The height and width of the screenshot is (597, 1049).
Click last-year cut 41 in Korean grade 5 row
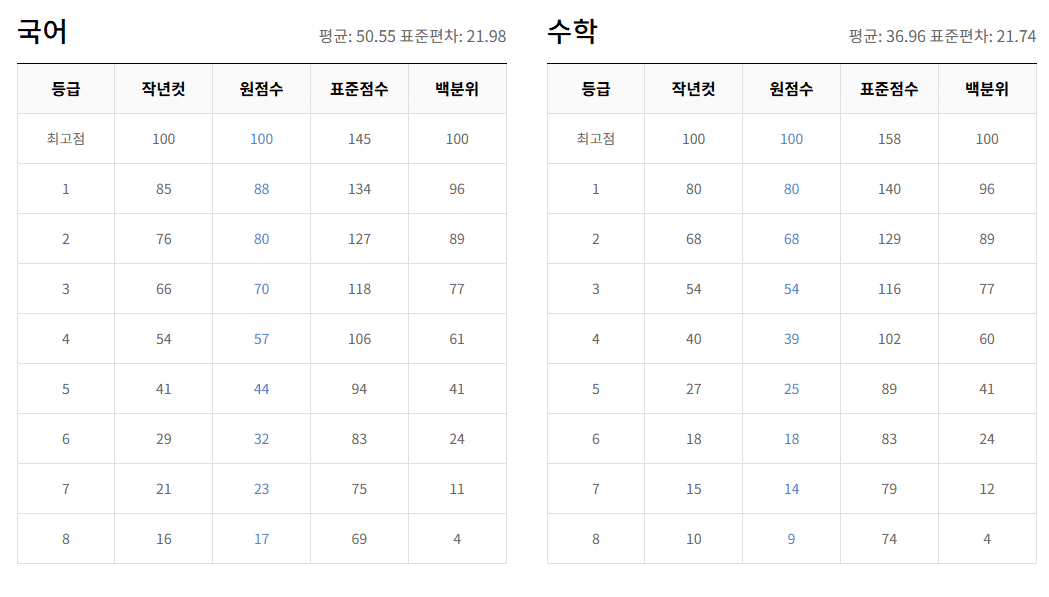tap(162, 388)
